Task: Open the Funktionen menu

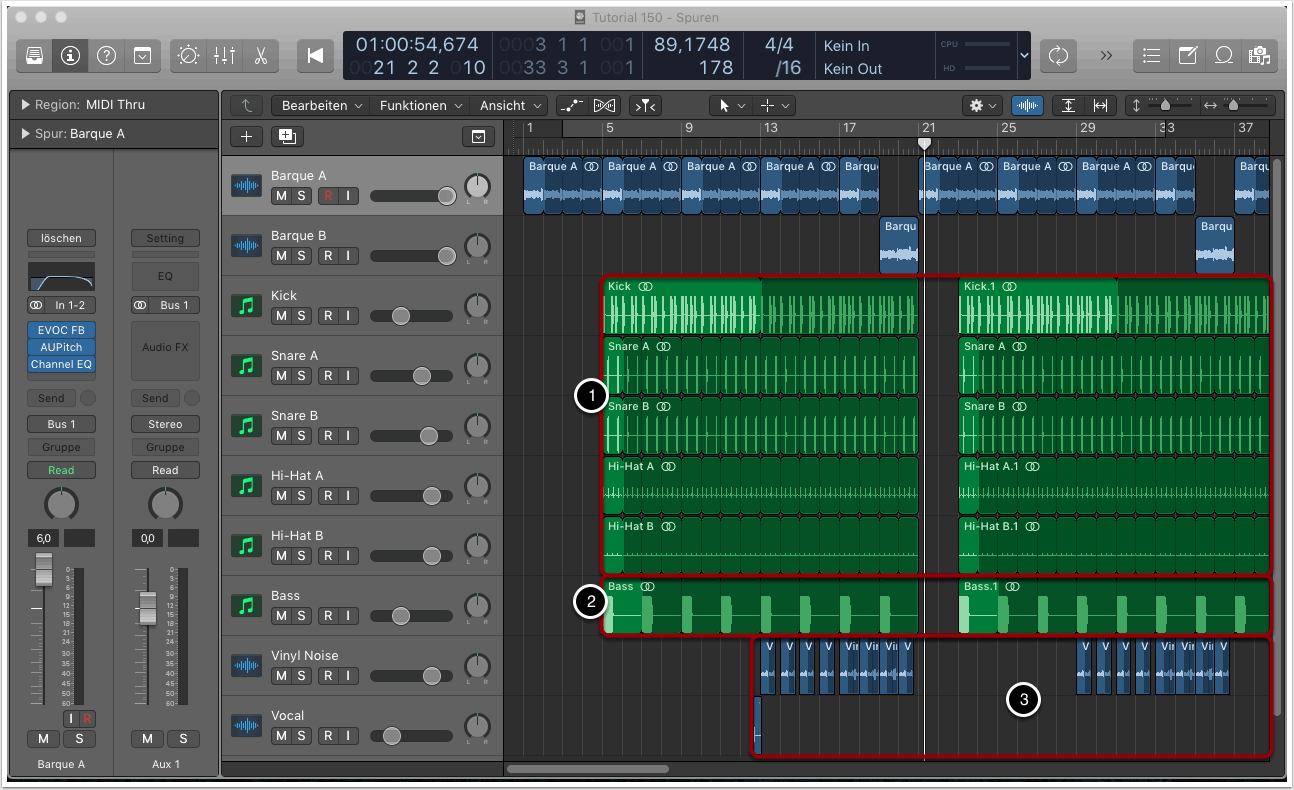Action: pyautogui.click(x=419, y=105)
